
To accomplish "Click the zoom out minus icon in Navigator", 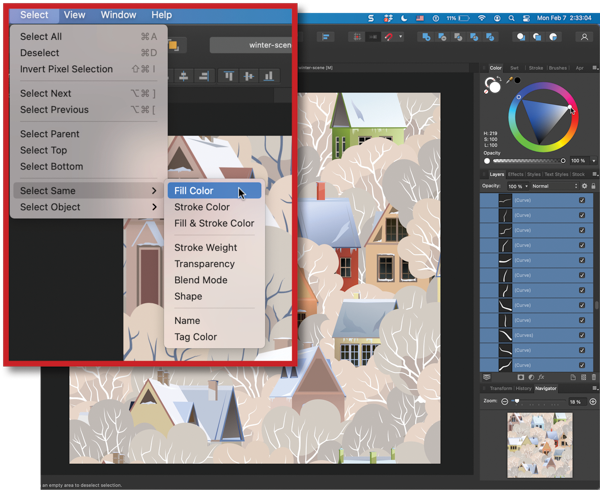I will point(504,402).
